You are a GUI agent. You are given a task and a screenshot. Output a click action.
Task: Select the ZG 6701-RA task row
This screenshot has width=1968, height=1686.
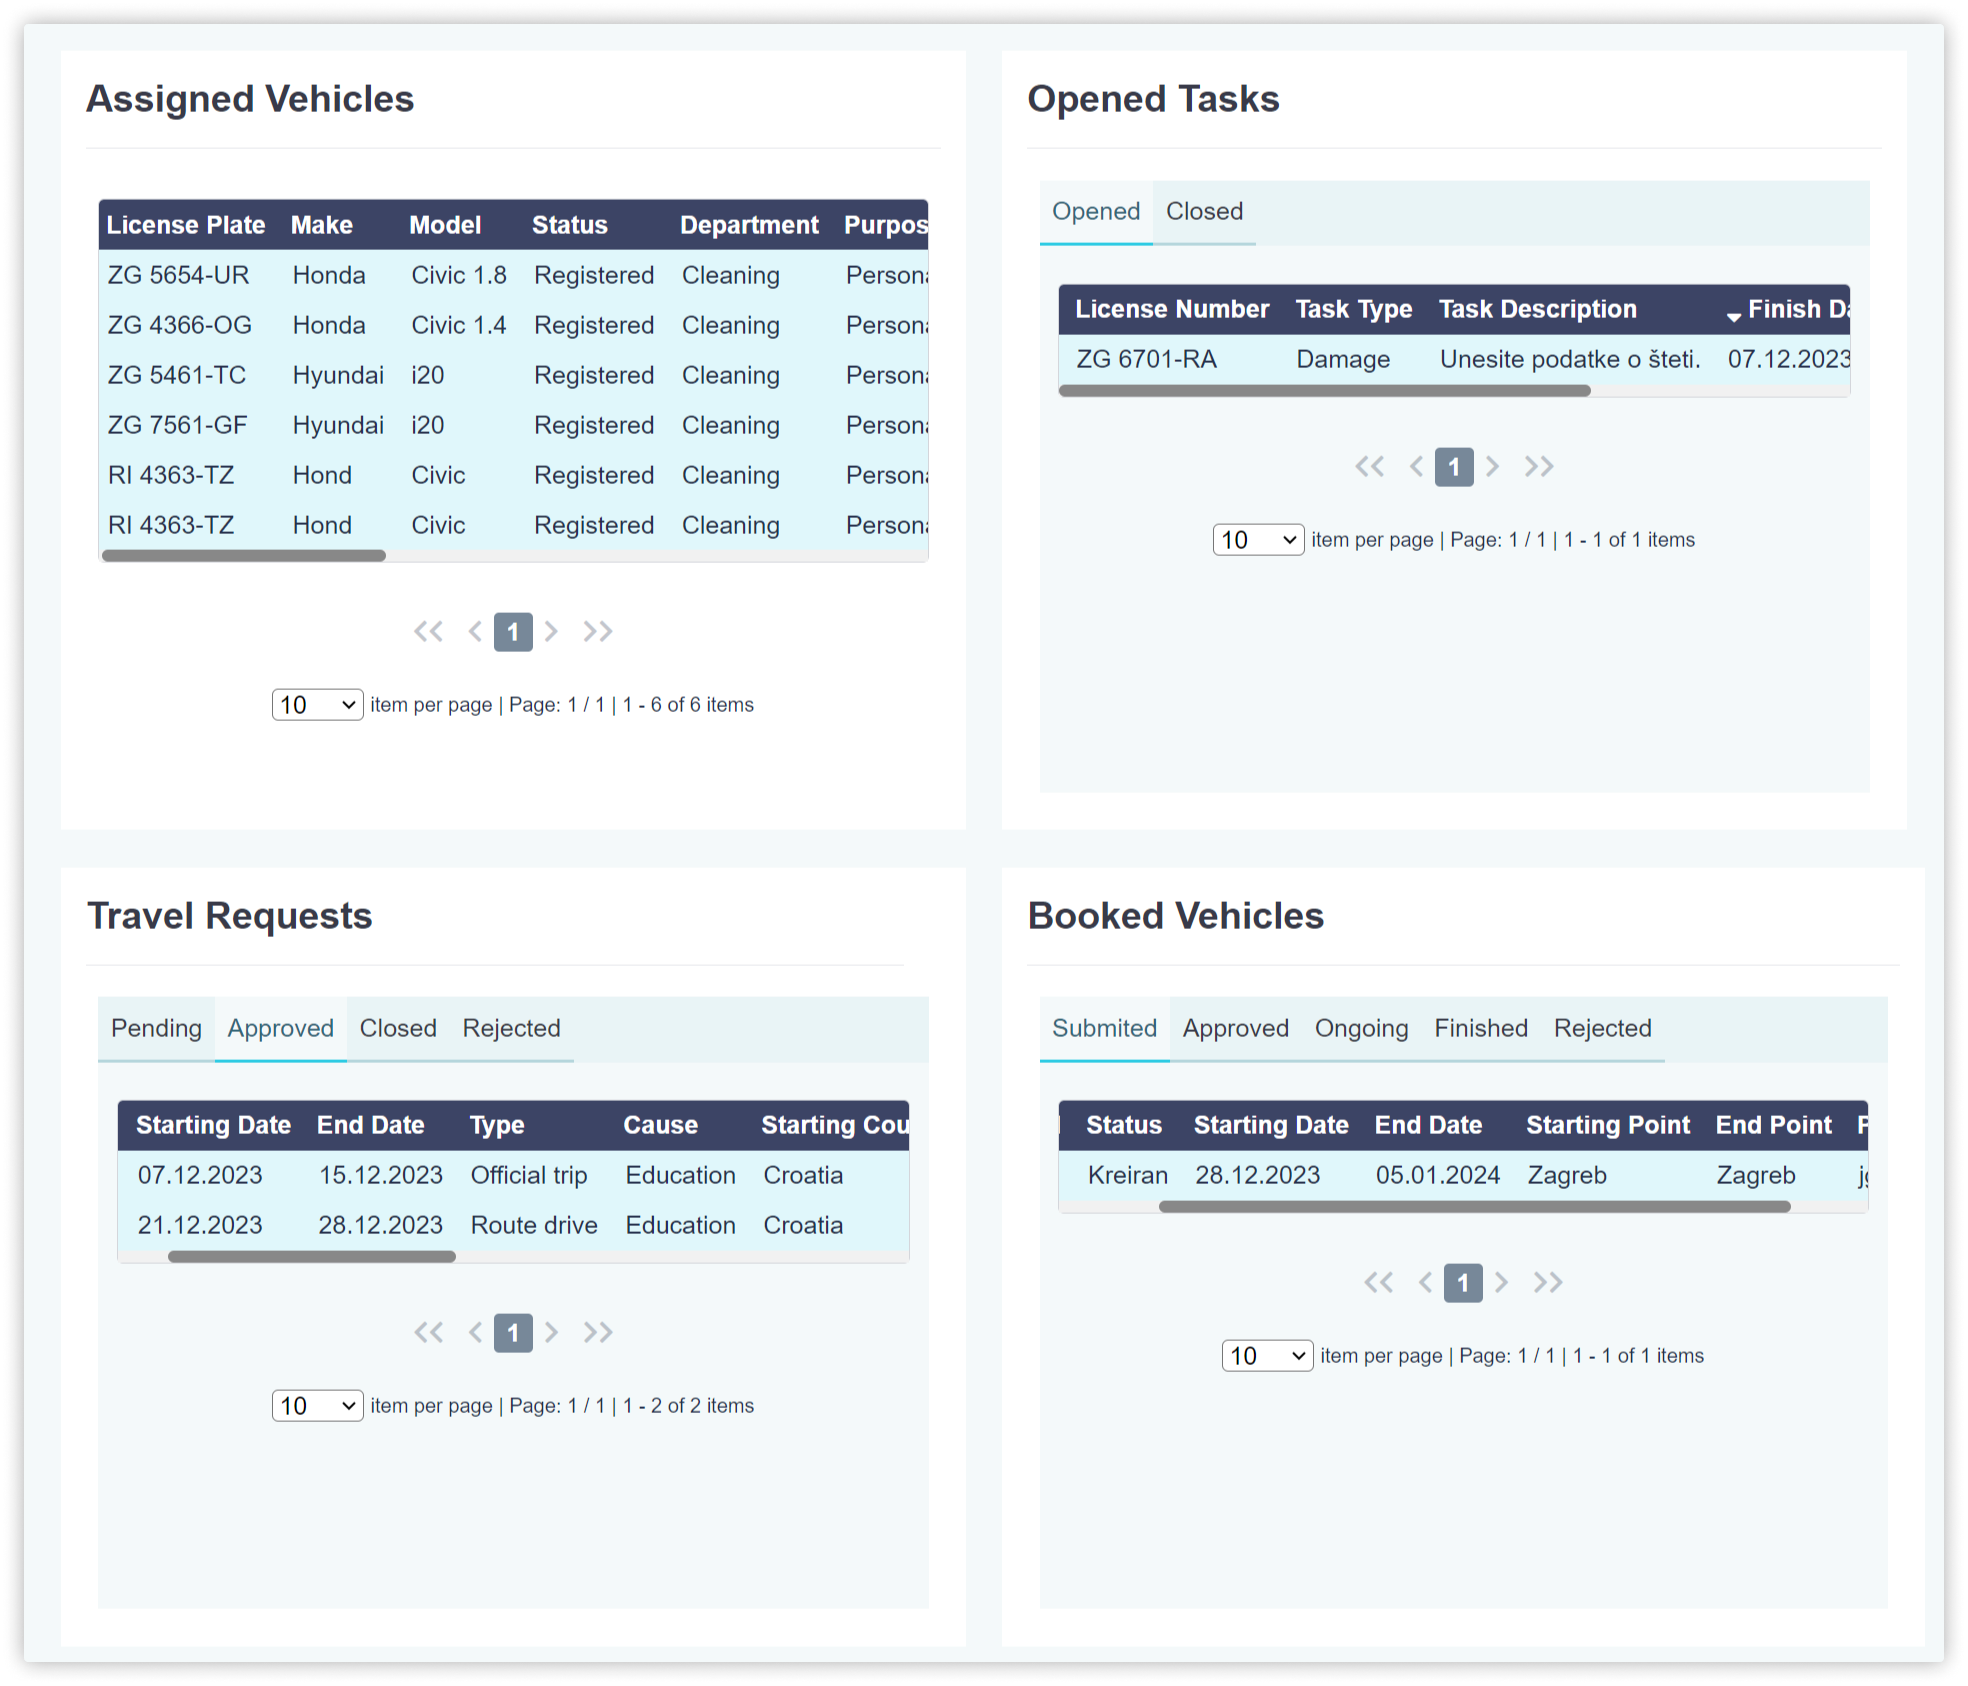point(1146,360)
